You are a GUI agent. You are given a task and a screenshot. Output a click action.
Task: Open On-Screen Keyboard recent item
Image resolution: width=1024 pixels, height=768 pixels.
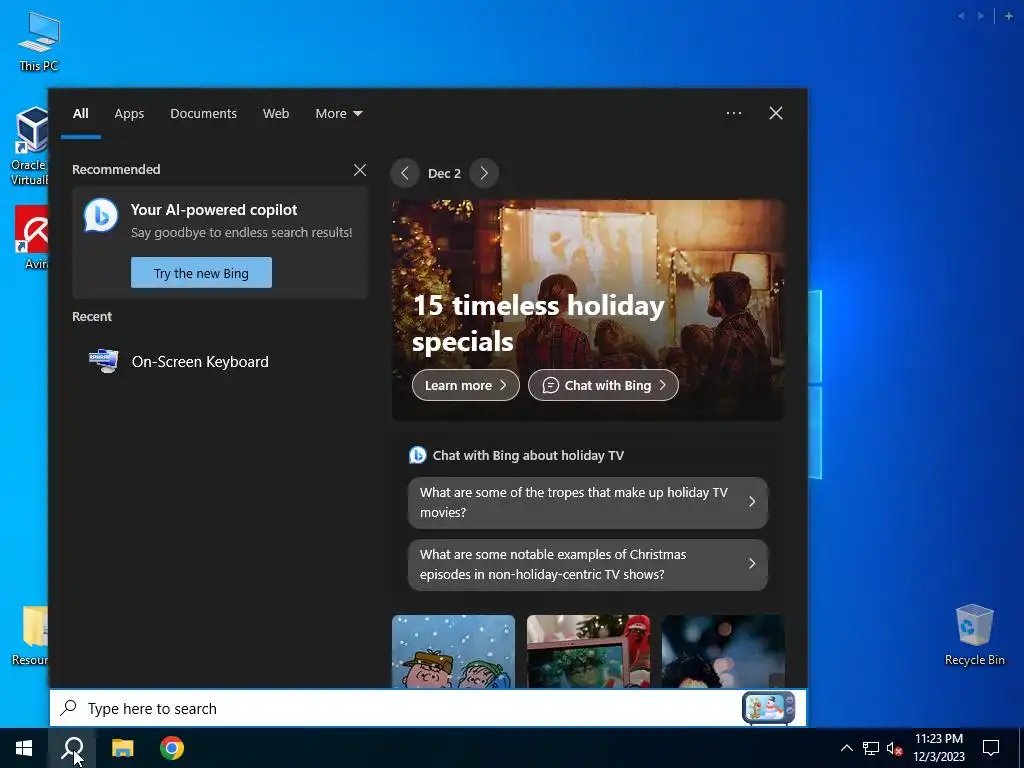tap(219, 362)
